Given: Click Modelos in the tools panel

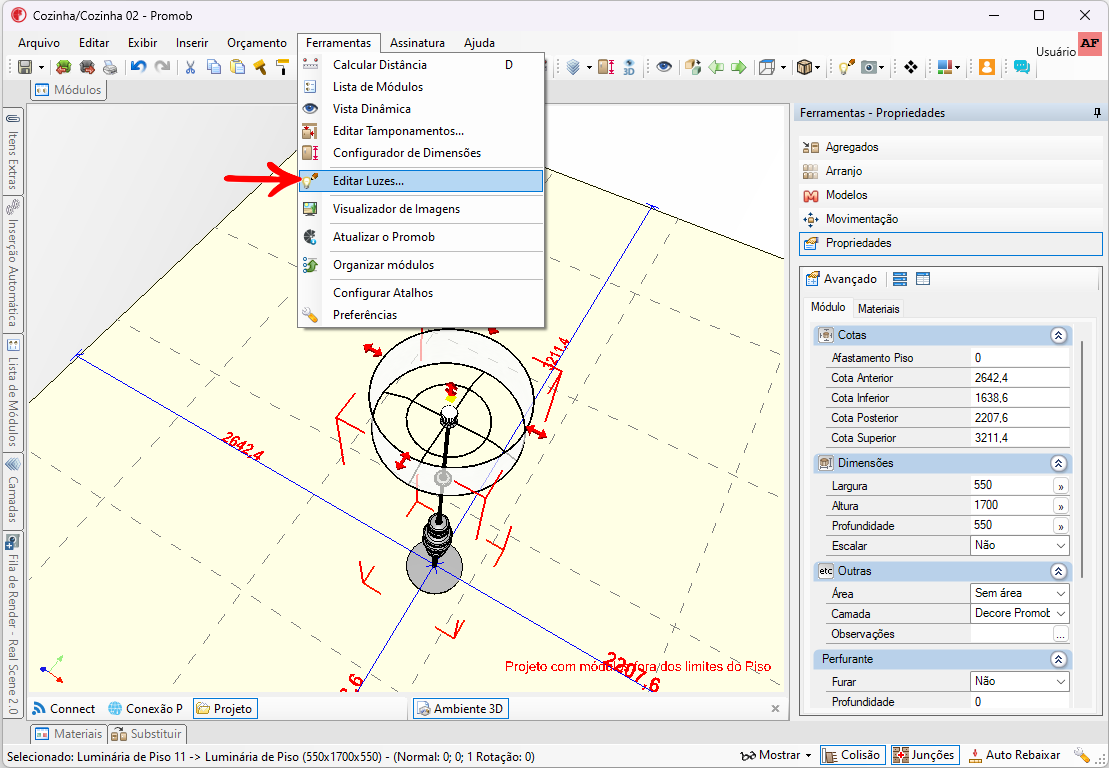Looking at the screenshot, I should click(x=951, y=195).
